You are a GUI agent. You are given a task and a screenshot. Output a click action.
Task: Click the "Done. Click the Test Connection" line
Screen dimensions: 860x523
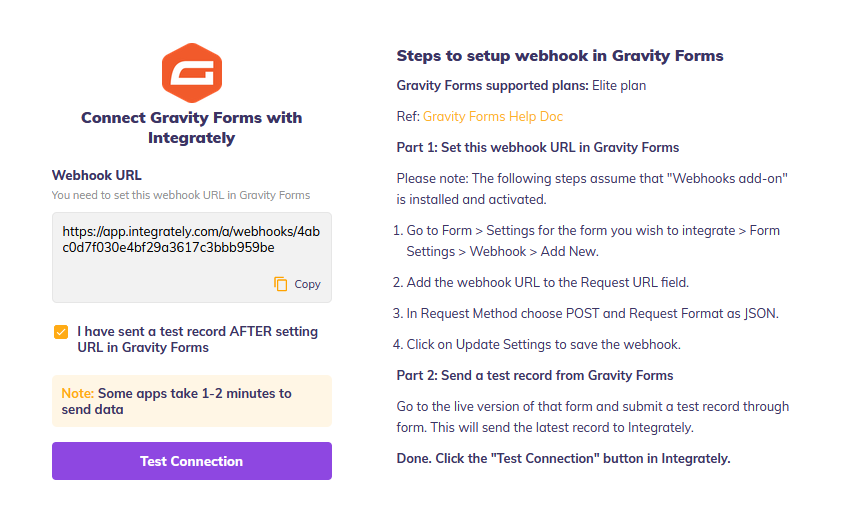pos(563,459)
